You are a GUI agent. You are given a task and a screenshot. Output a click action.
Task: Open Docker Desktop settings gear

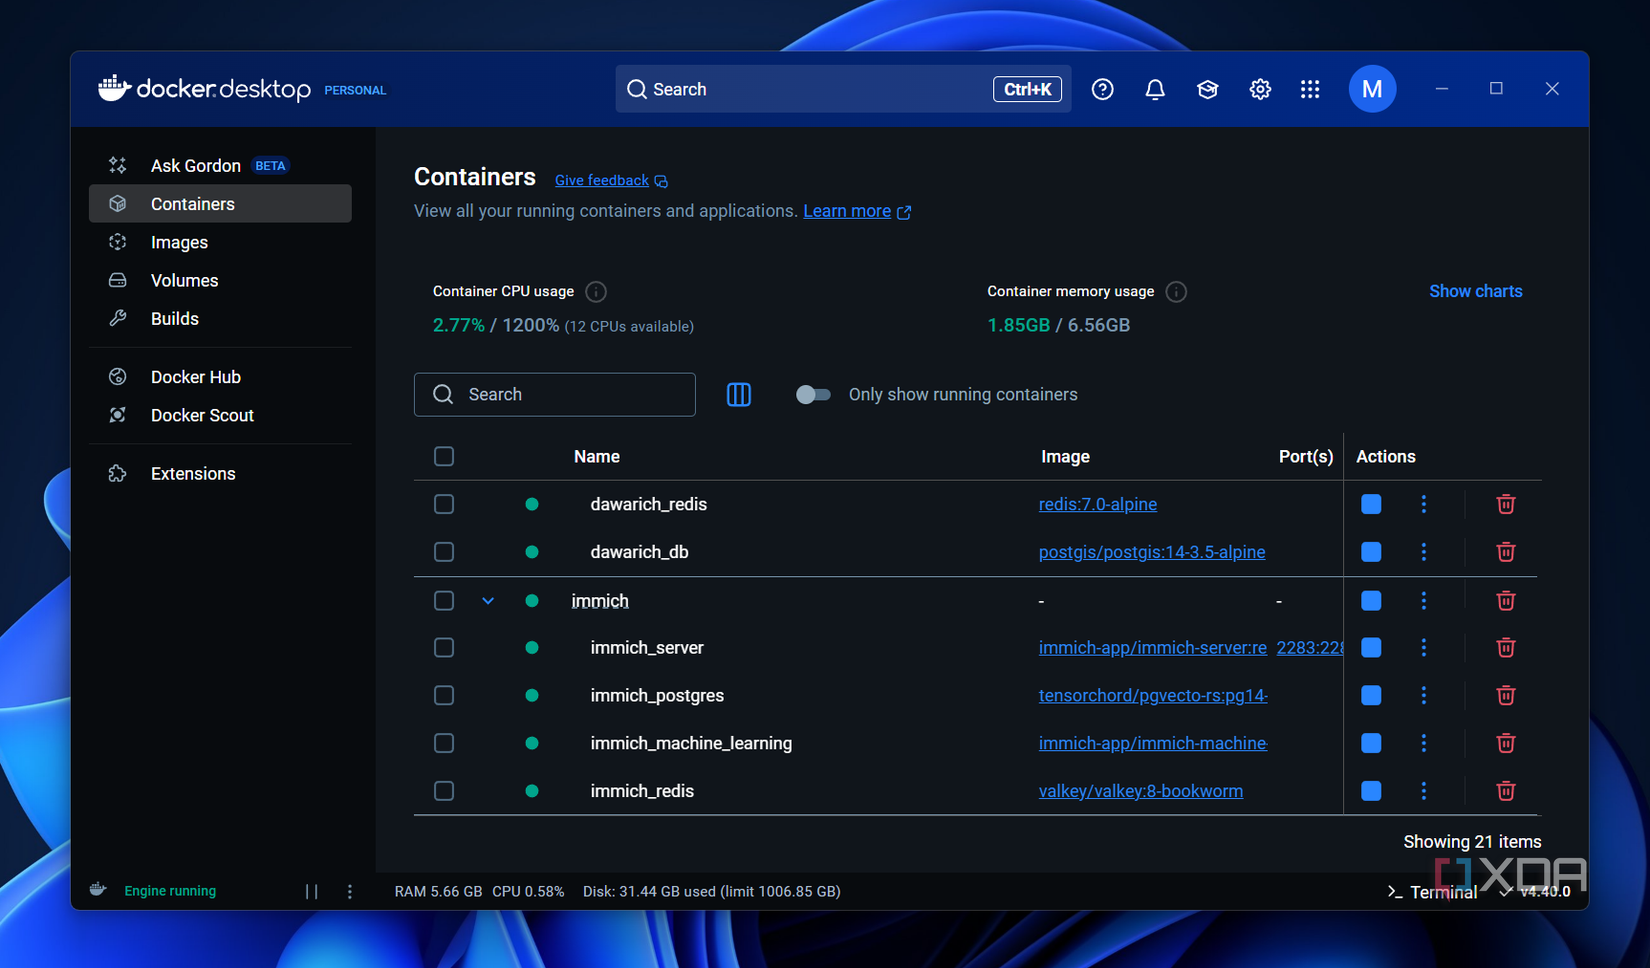(x=1260, y=90)
